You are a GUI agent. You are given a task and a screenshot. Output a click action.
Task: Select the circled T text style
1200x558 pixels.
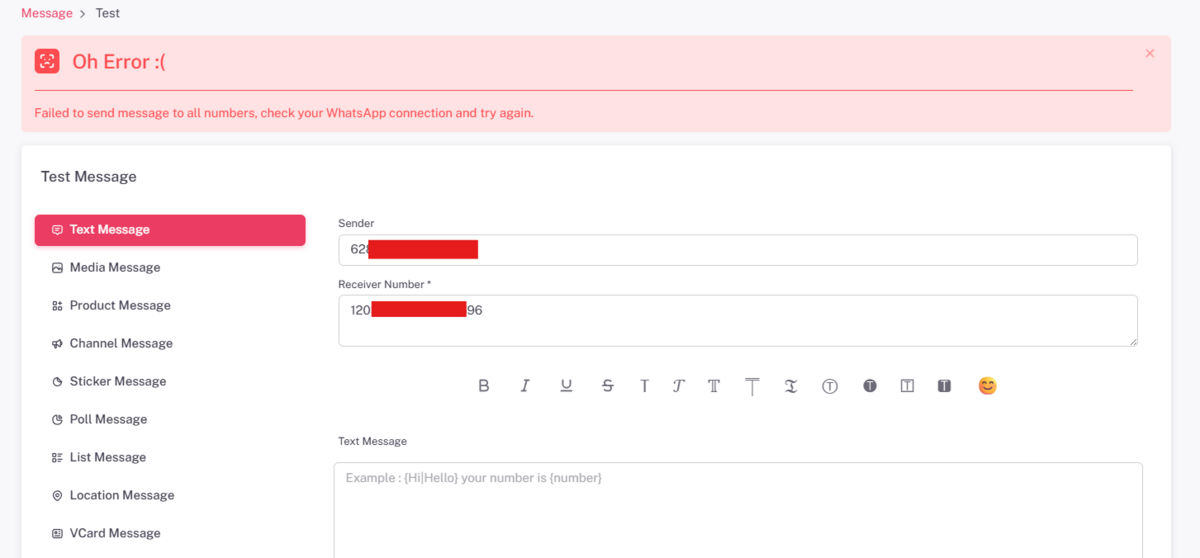tap(829, 386)
